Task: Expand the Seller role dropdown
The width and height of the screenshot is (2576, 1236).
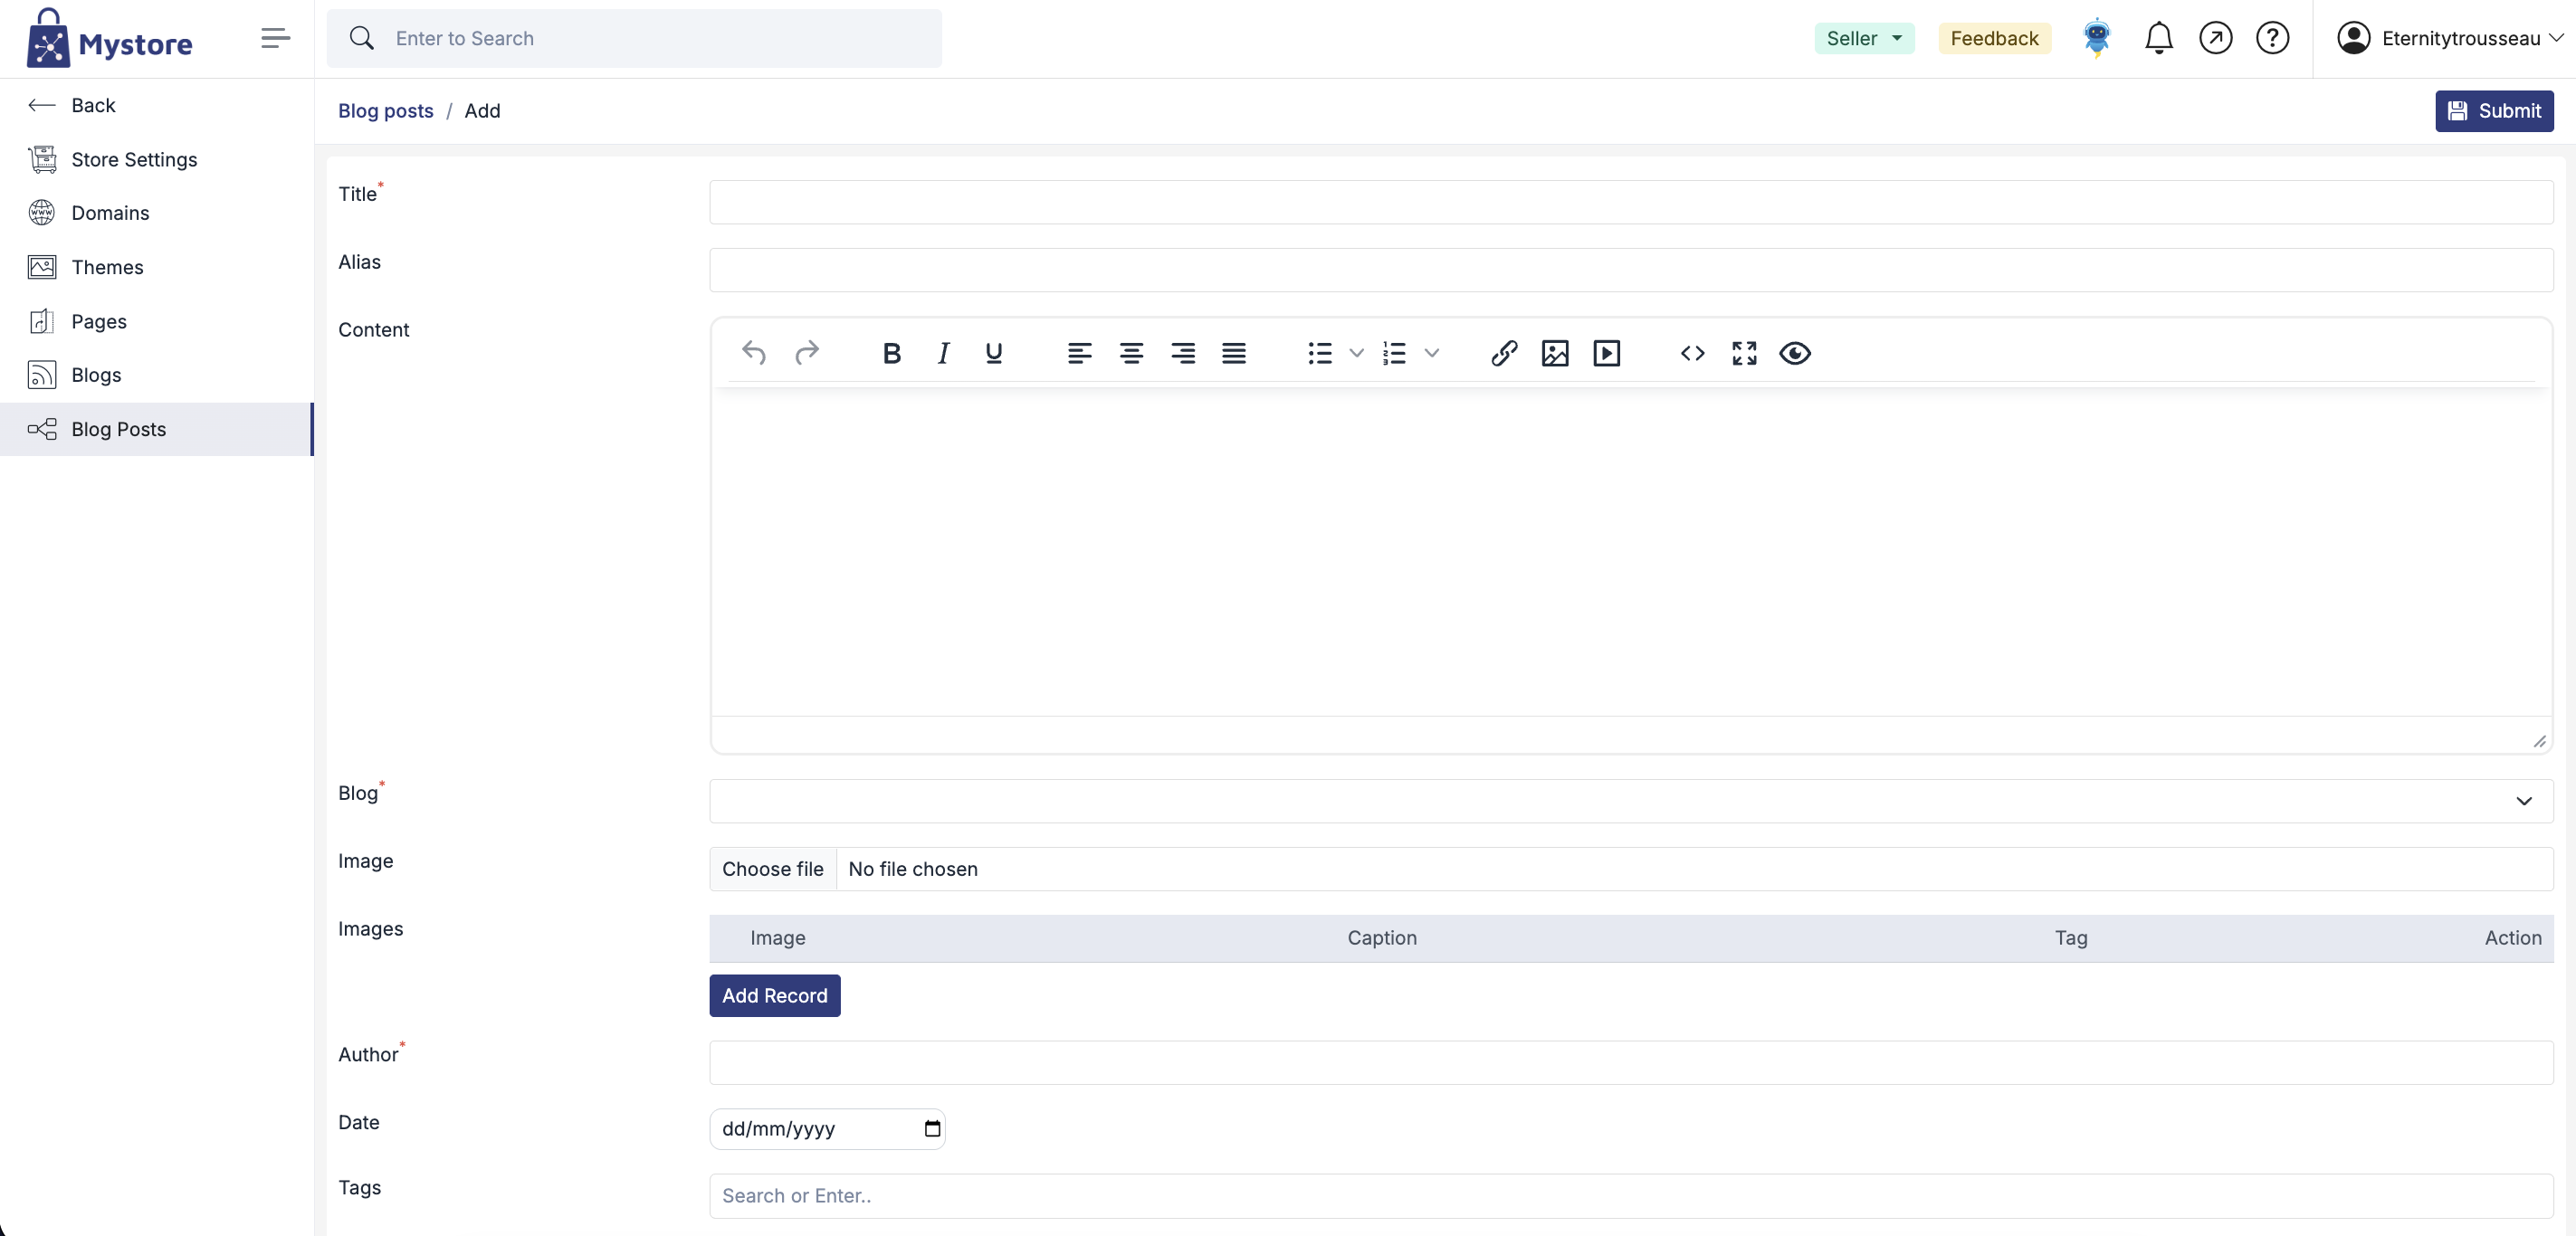Action: pos(1863,38)
